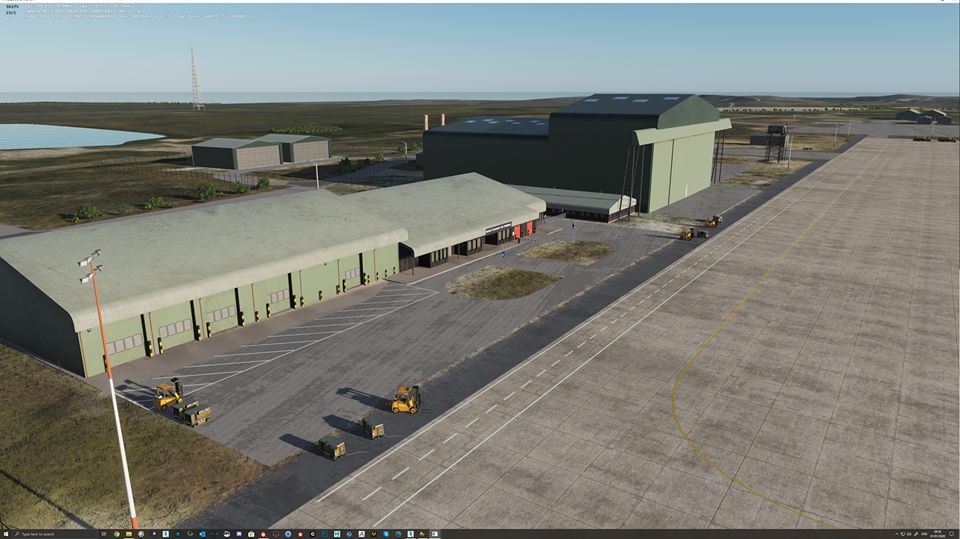Open the taskbar clock and date
Viewport: 960px width, 539px height.
click(x=937, y=534)
